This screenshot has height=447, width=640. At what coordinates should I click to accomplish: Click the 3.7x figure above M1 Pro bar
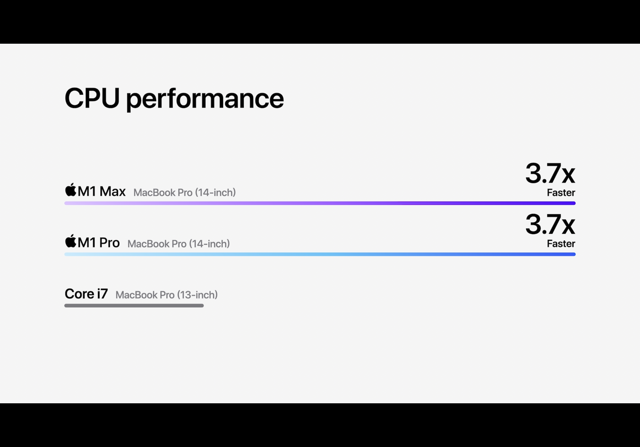pos(550,225)
